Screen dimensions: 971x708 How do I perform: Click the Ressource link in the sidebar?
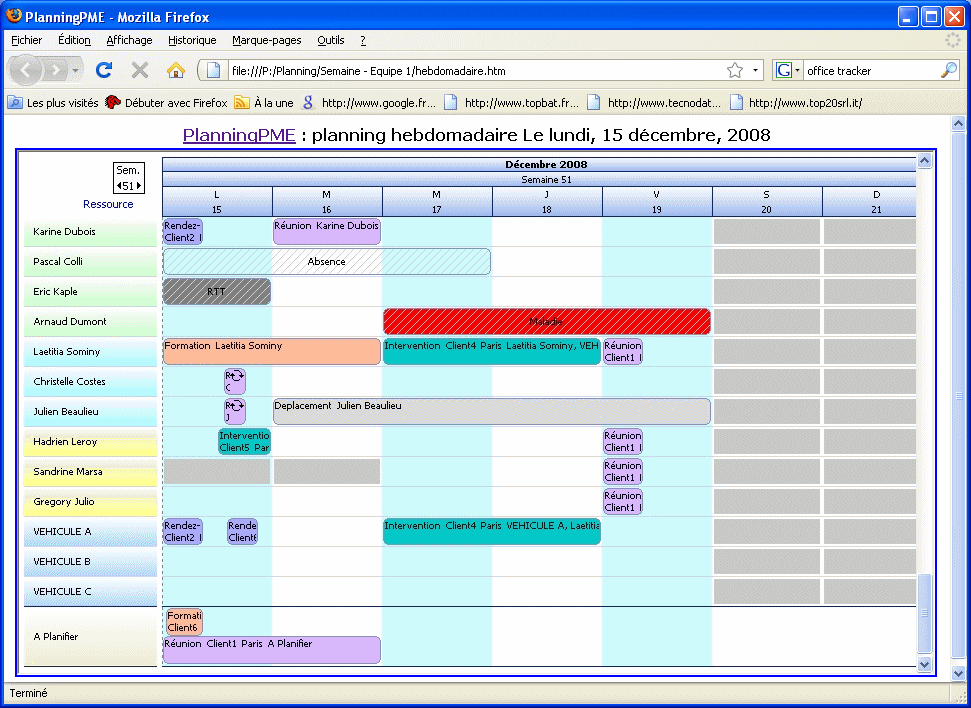click(x=107, y=204)
